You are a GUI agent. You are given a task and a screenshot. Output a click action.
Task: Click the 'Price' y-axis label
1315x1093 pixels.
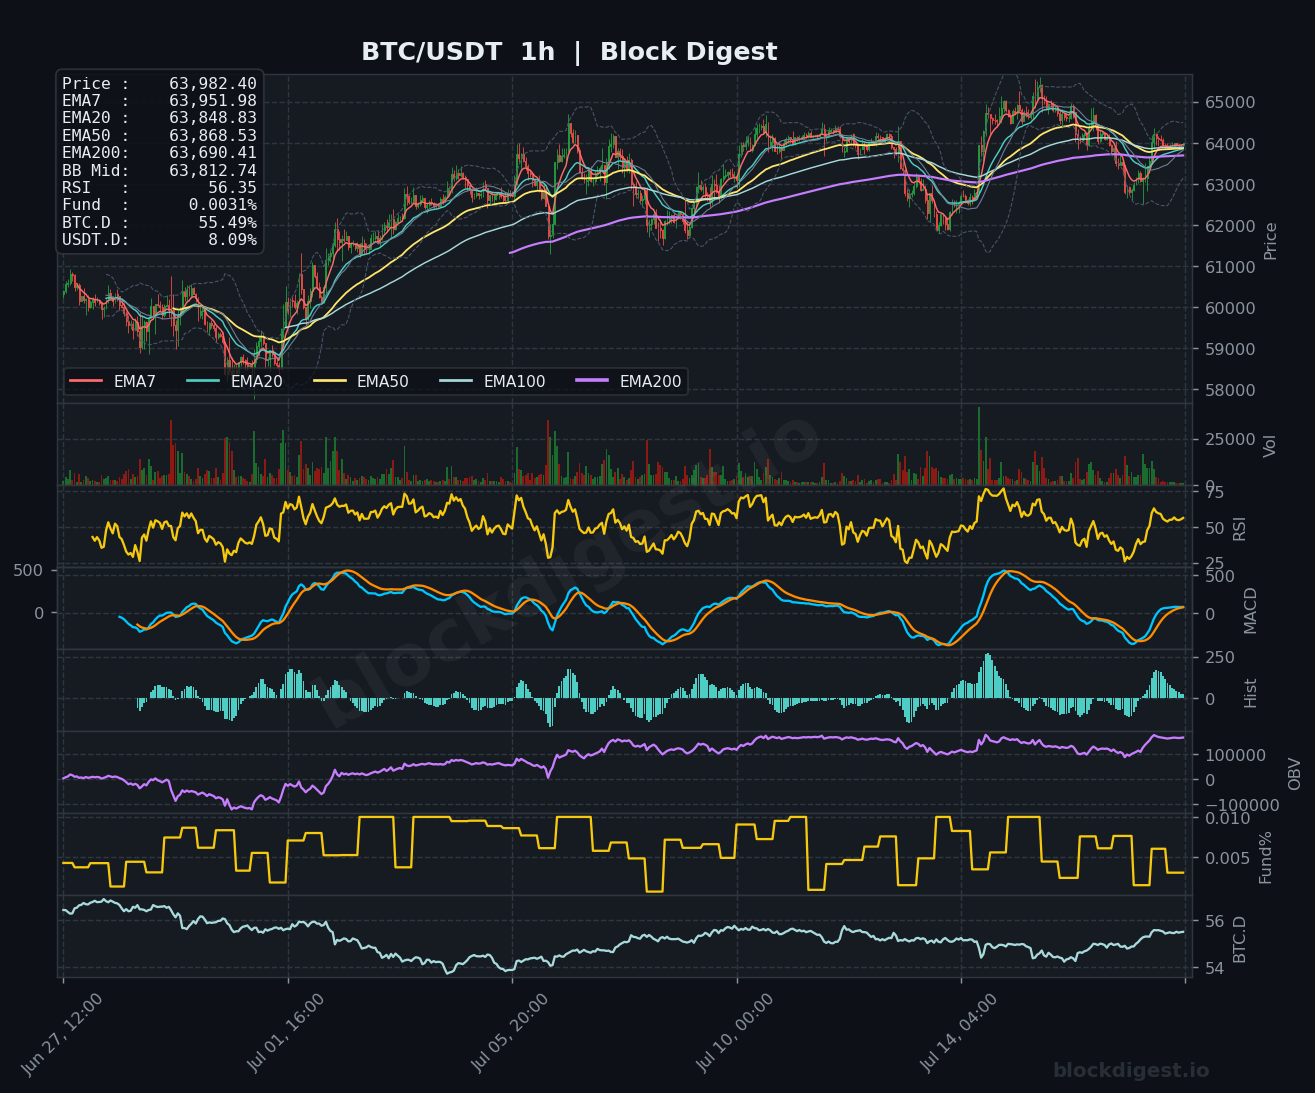coord(1271,241)
